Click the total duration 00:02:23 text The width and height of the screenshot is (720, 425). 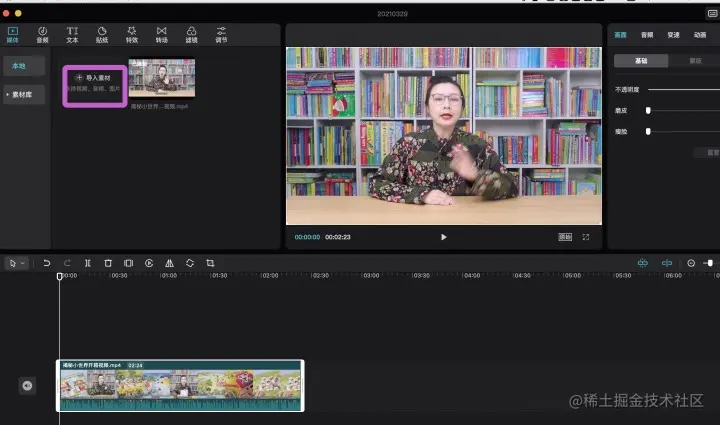point(338,237)
